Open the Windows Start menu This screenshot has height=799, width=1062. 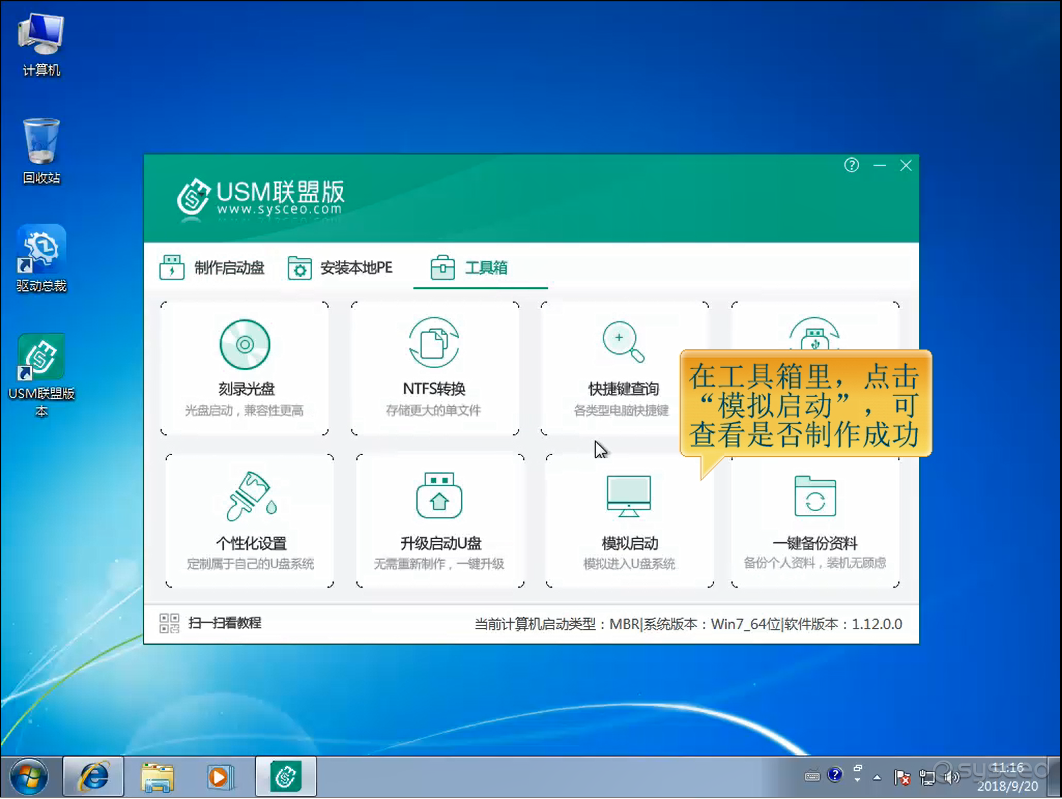click(x=29, y=777)
